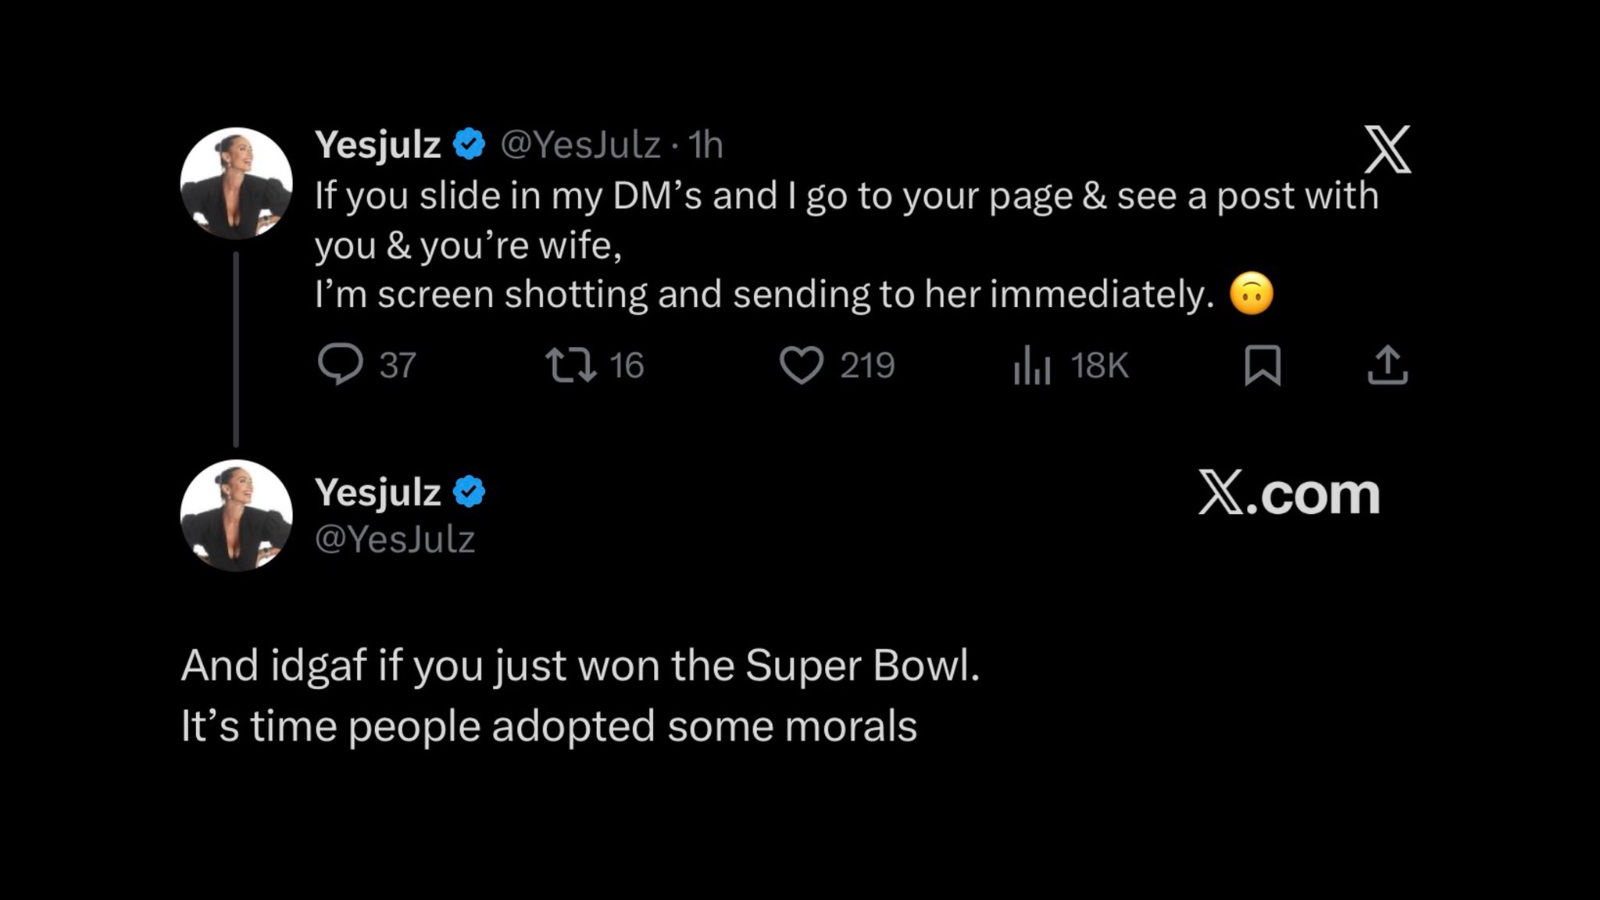The image size is (1600, 900).
Task: Click the @YesJulz handle in the quoted tweet
Action: [397, 540]
